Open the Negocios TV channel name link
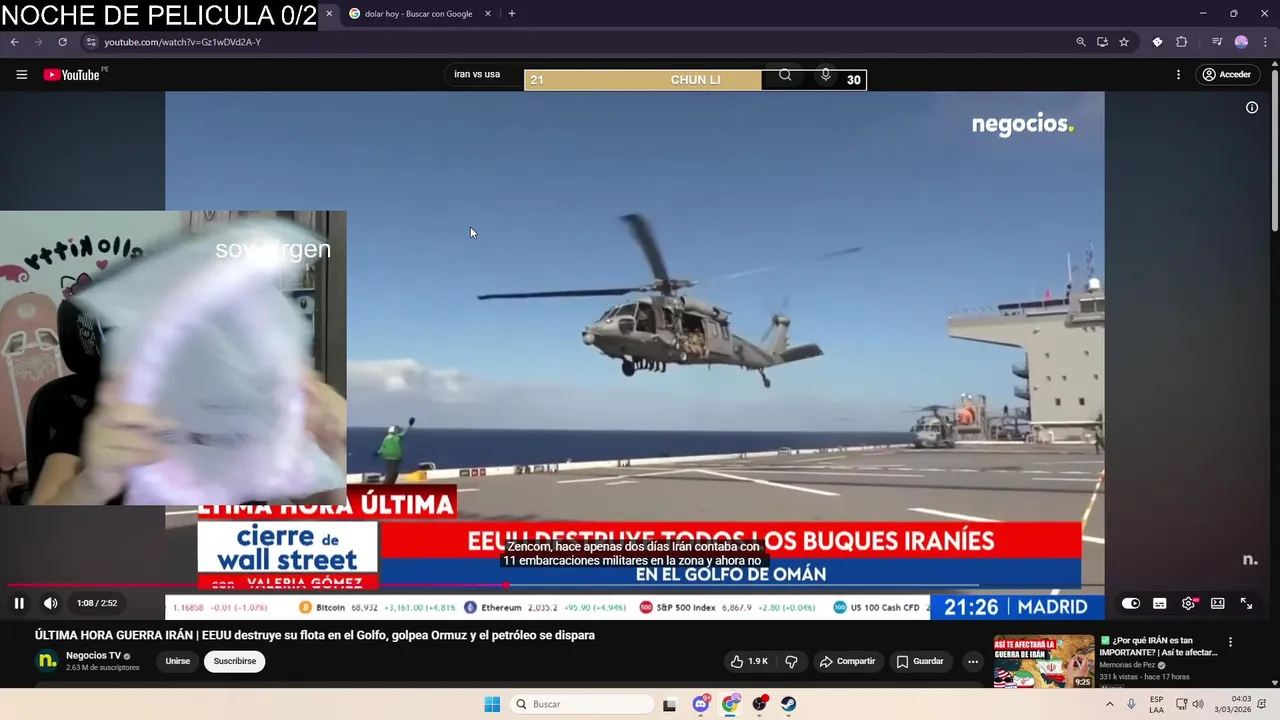The width and height of the screenshot is (1280, 720). pos(93,656)
